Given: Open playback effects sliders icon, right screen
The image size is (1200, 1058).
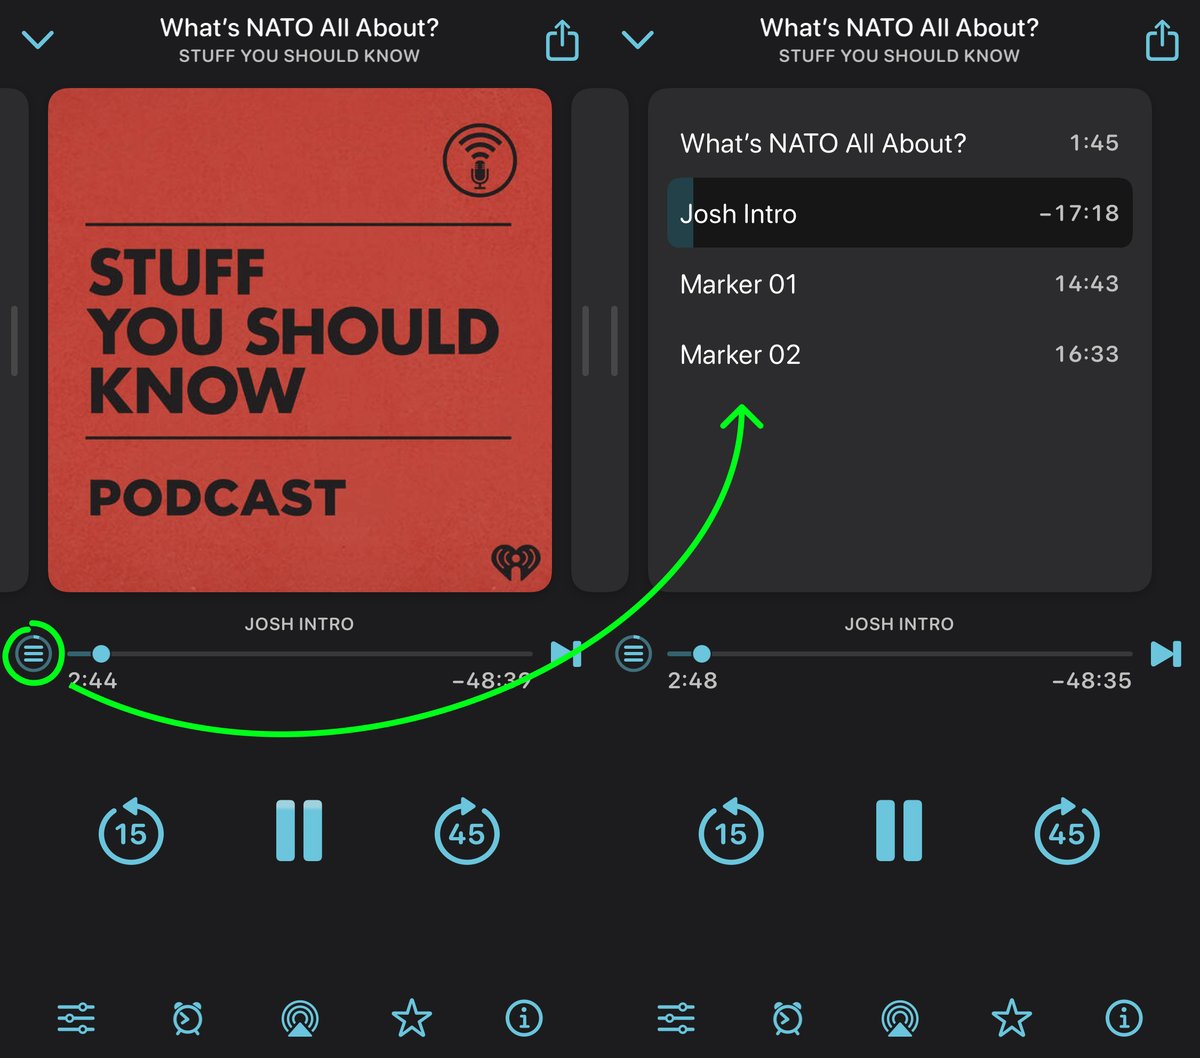Looking at the screenshot, I should [676, 1018].
